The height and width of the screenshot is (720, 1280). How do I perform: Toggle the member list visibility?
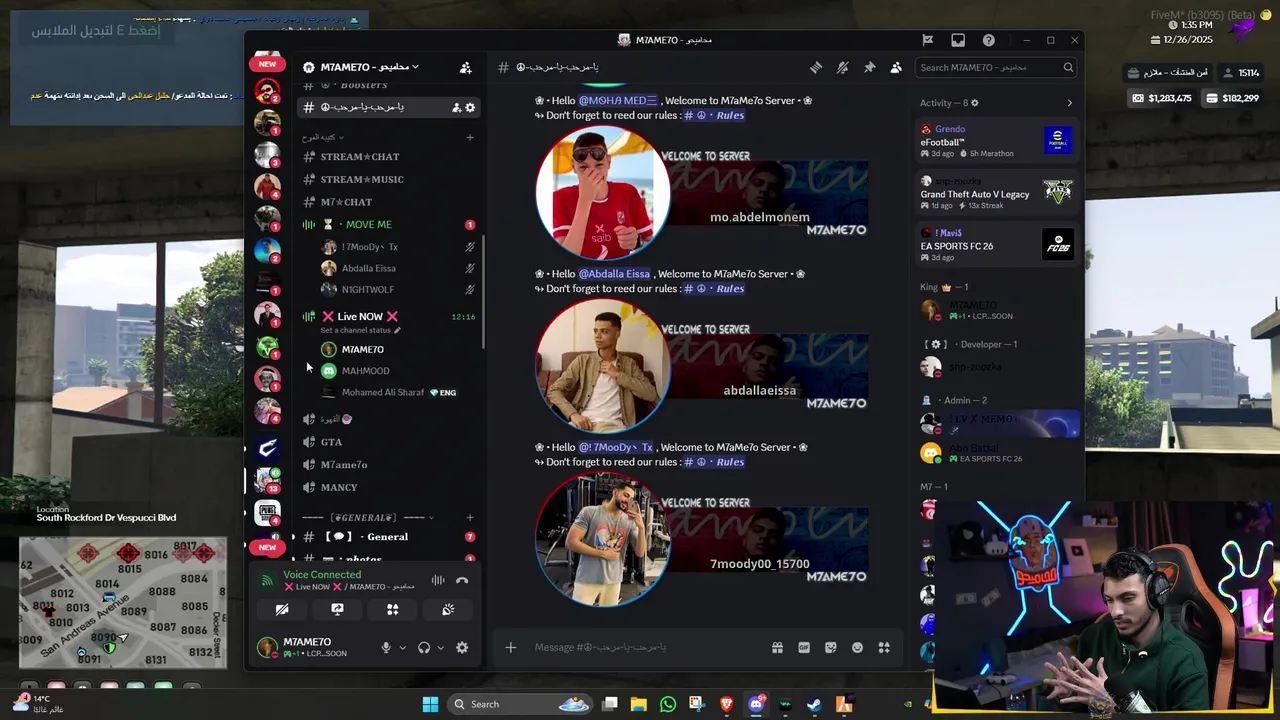coord(896,67)
